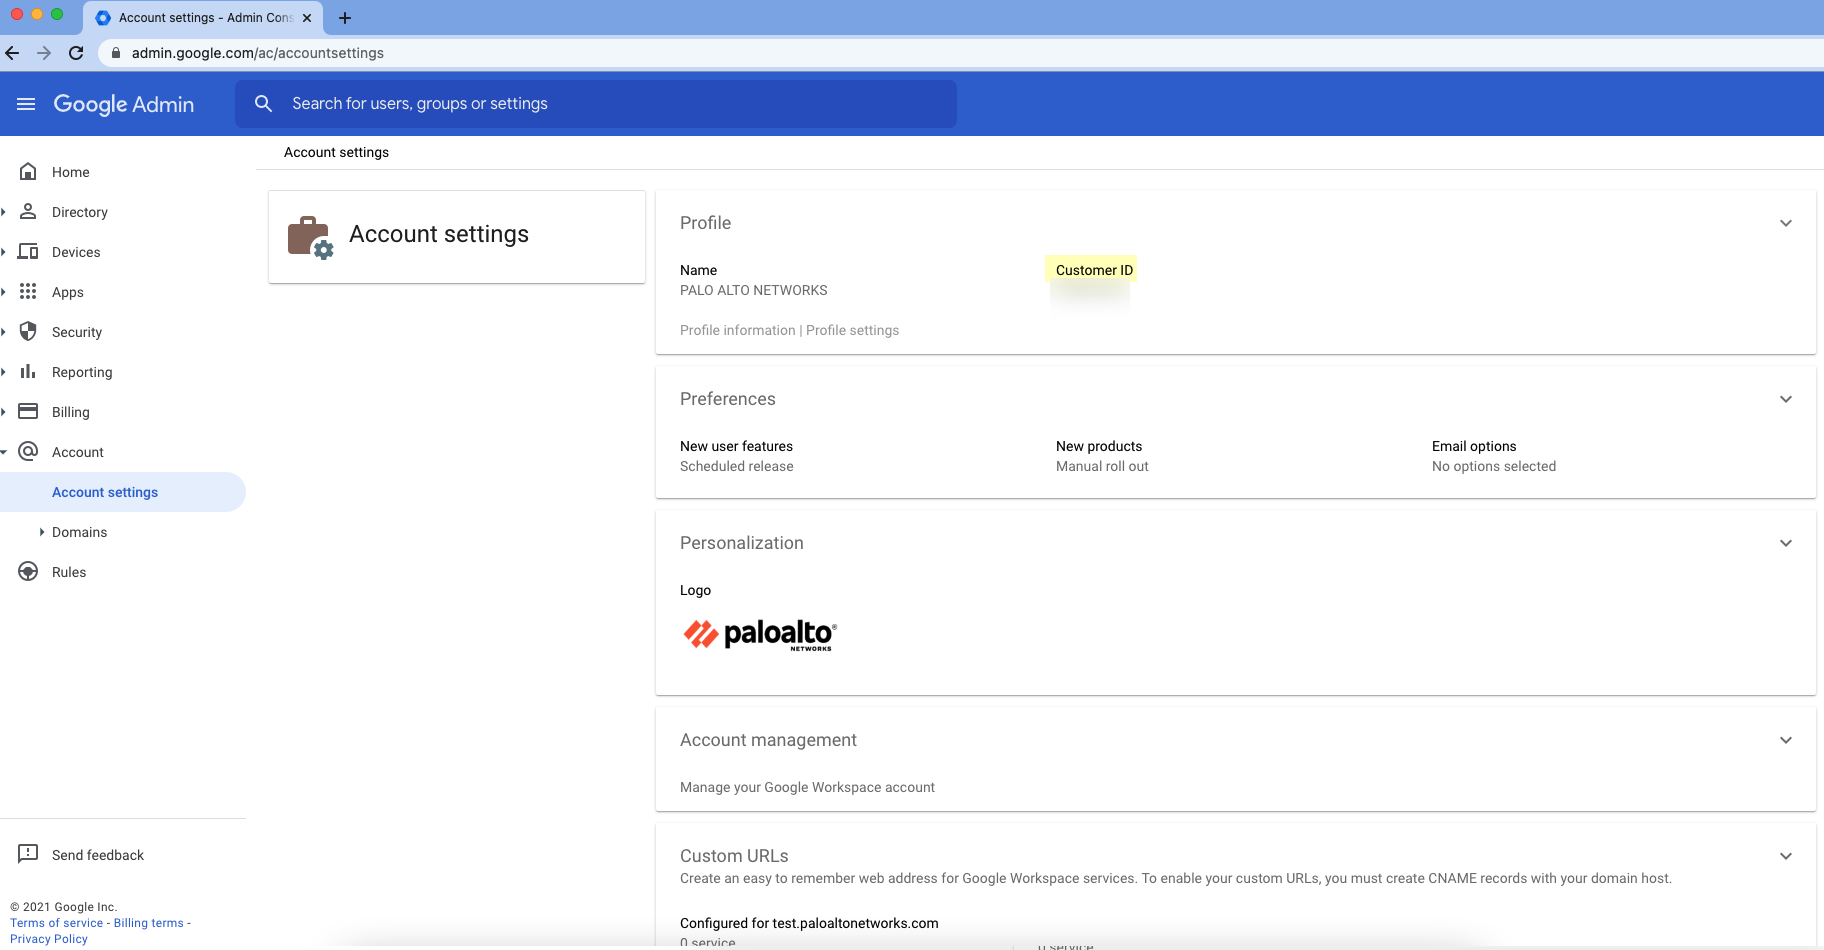The width and height of the screenshot is (1824, 950).
Task: Click the Reporting bar chart icon
Action: click(x=28, y=371)
